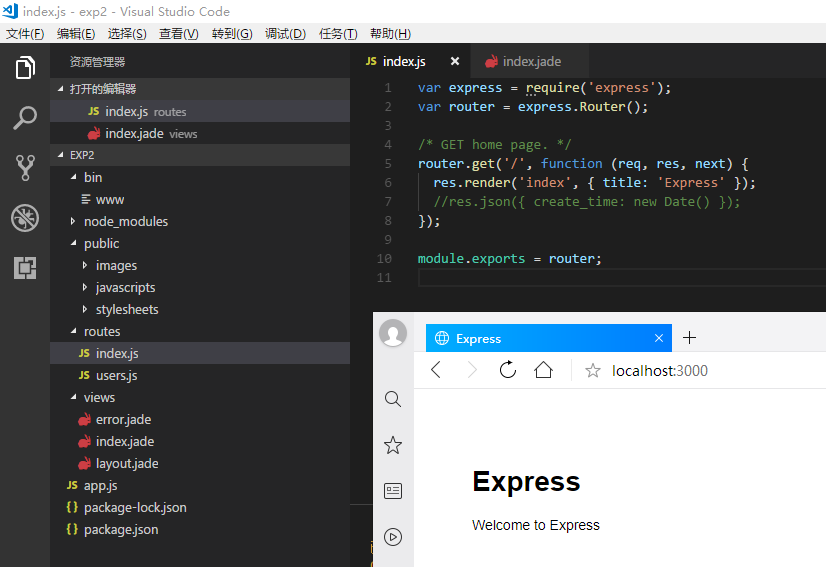This screenshot has height=567, width=826.
Task: Click the browser home button
Action: click(x=543, y=371)
